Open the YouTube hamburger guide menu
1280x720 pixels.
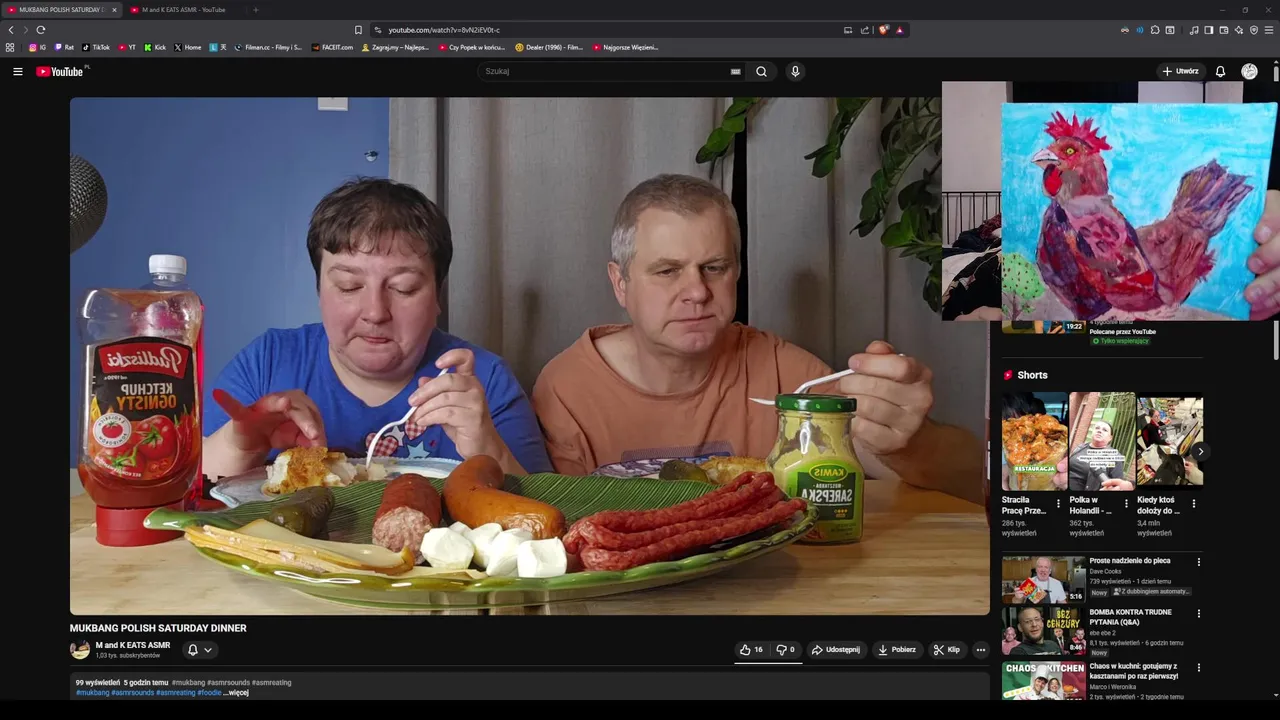coord(17,72)
